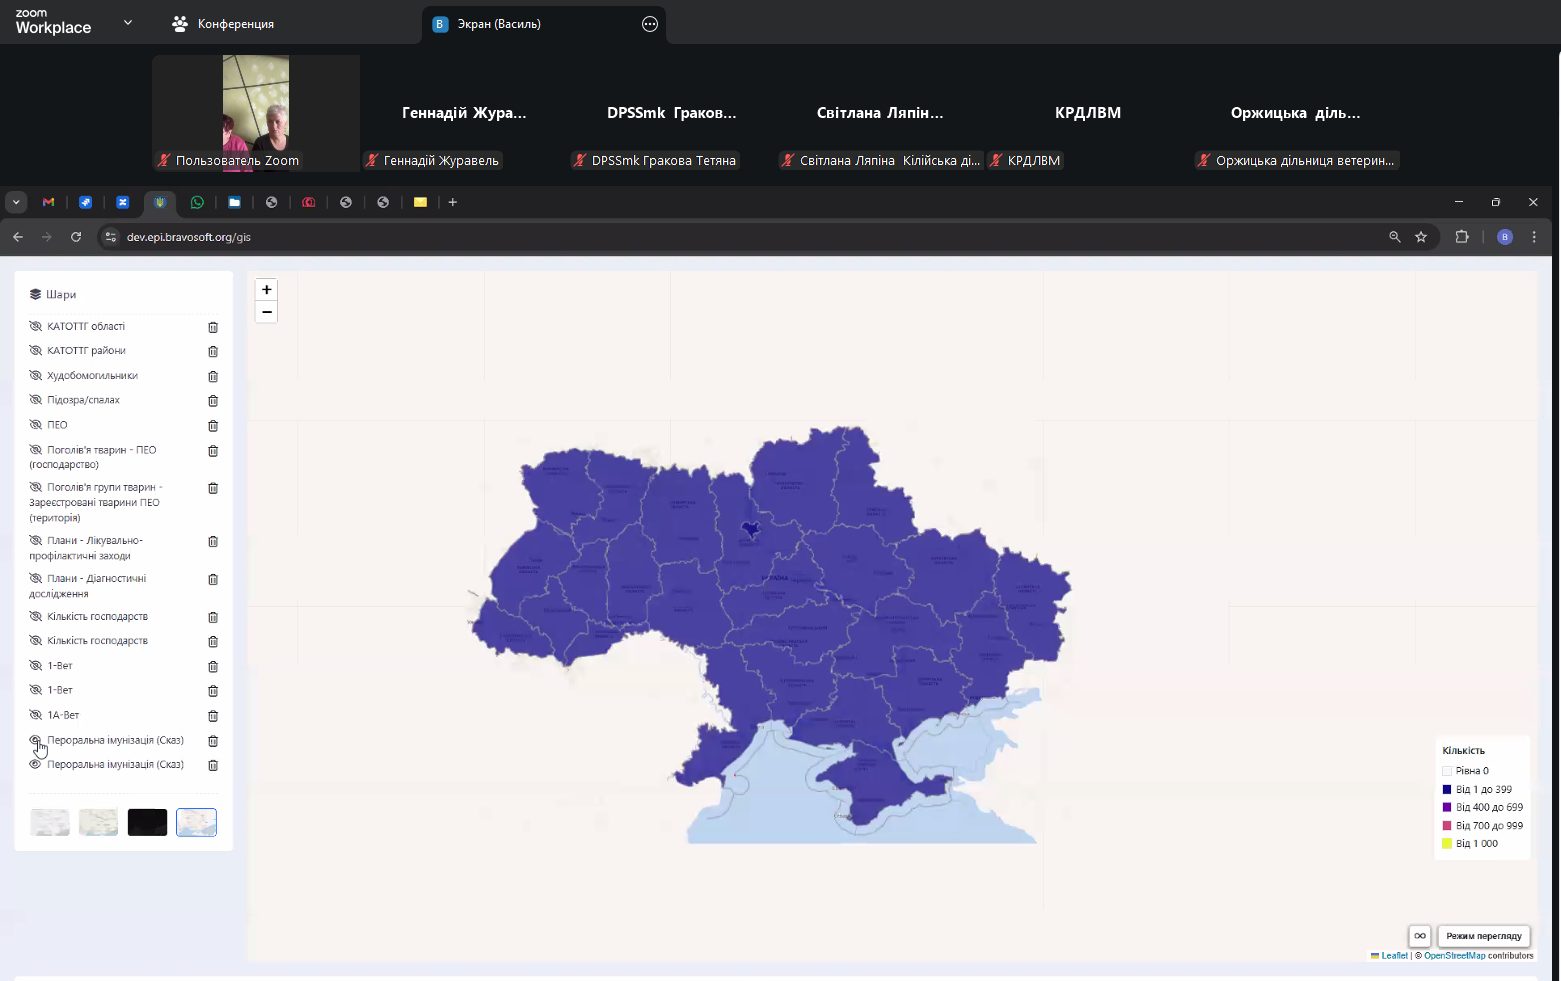This screenshot has width=1561, height=981.
Task: Open the OpenStreetMap attribution link
Action: [1454, 956]
